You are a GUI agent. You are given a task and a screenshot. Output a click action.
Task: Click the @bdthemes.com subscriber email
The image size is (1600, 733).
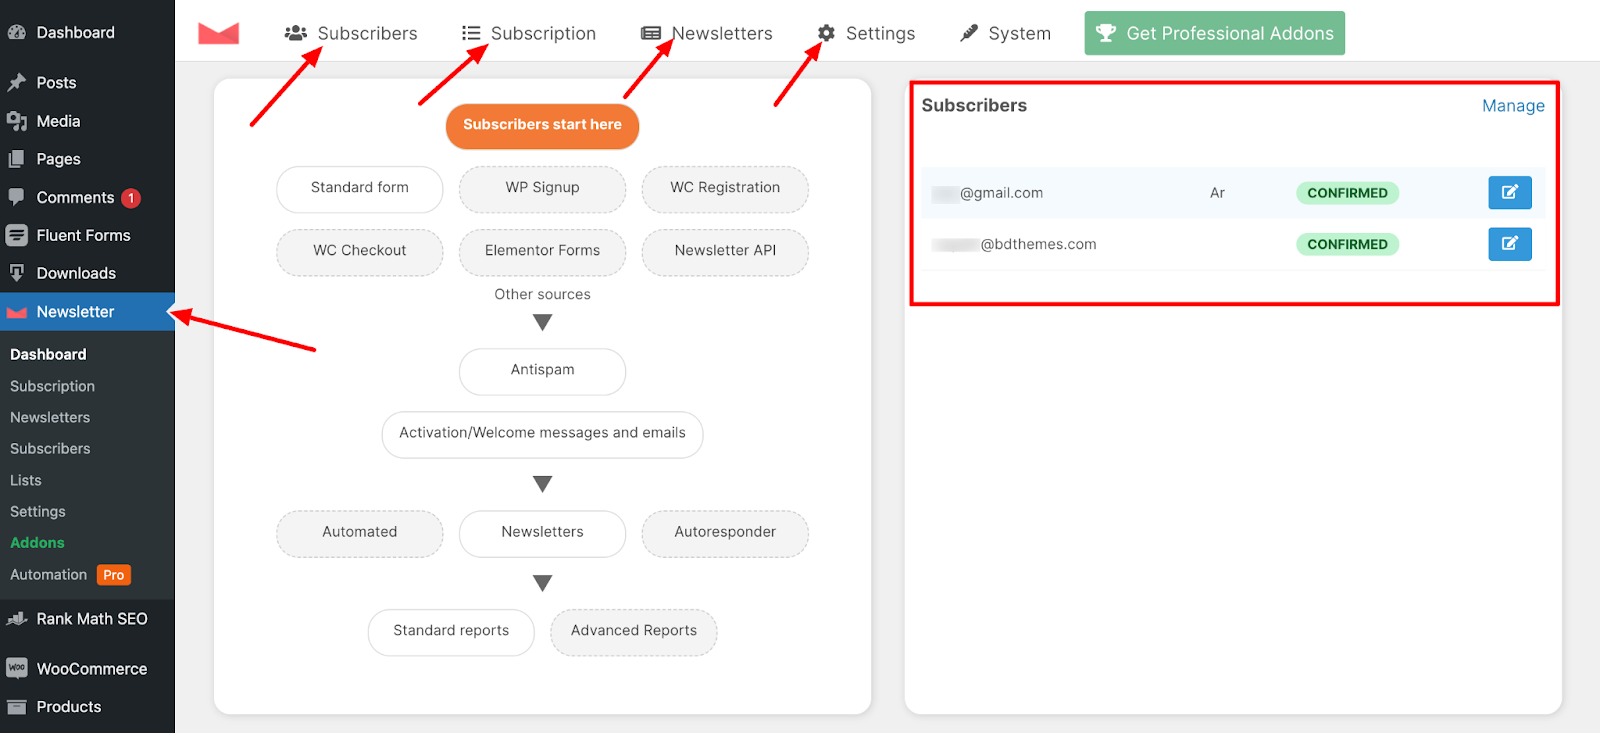(x=1015, y=244)
